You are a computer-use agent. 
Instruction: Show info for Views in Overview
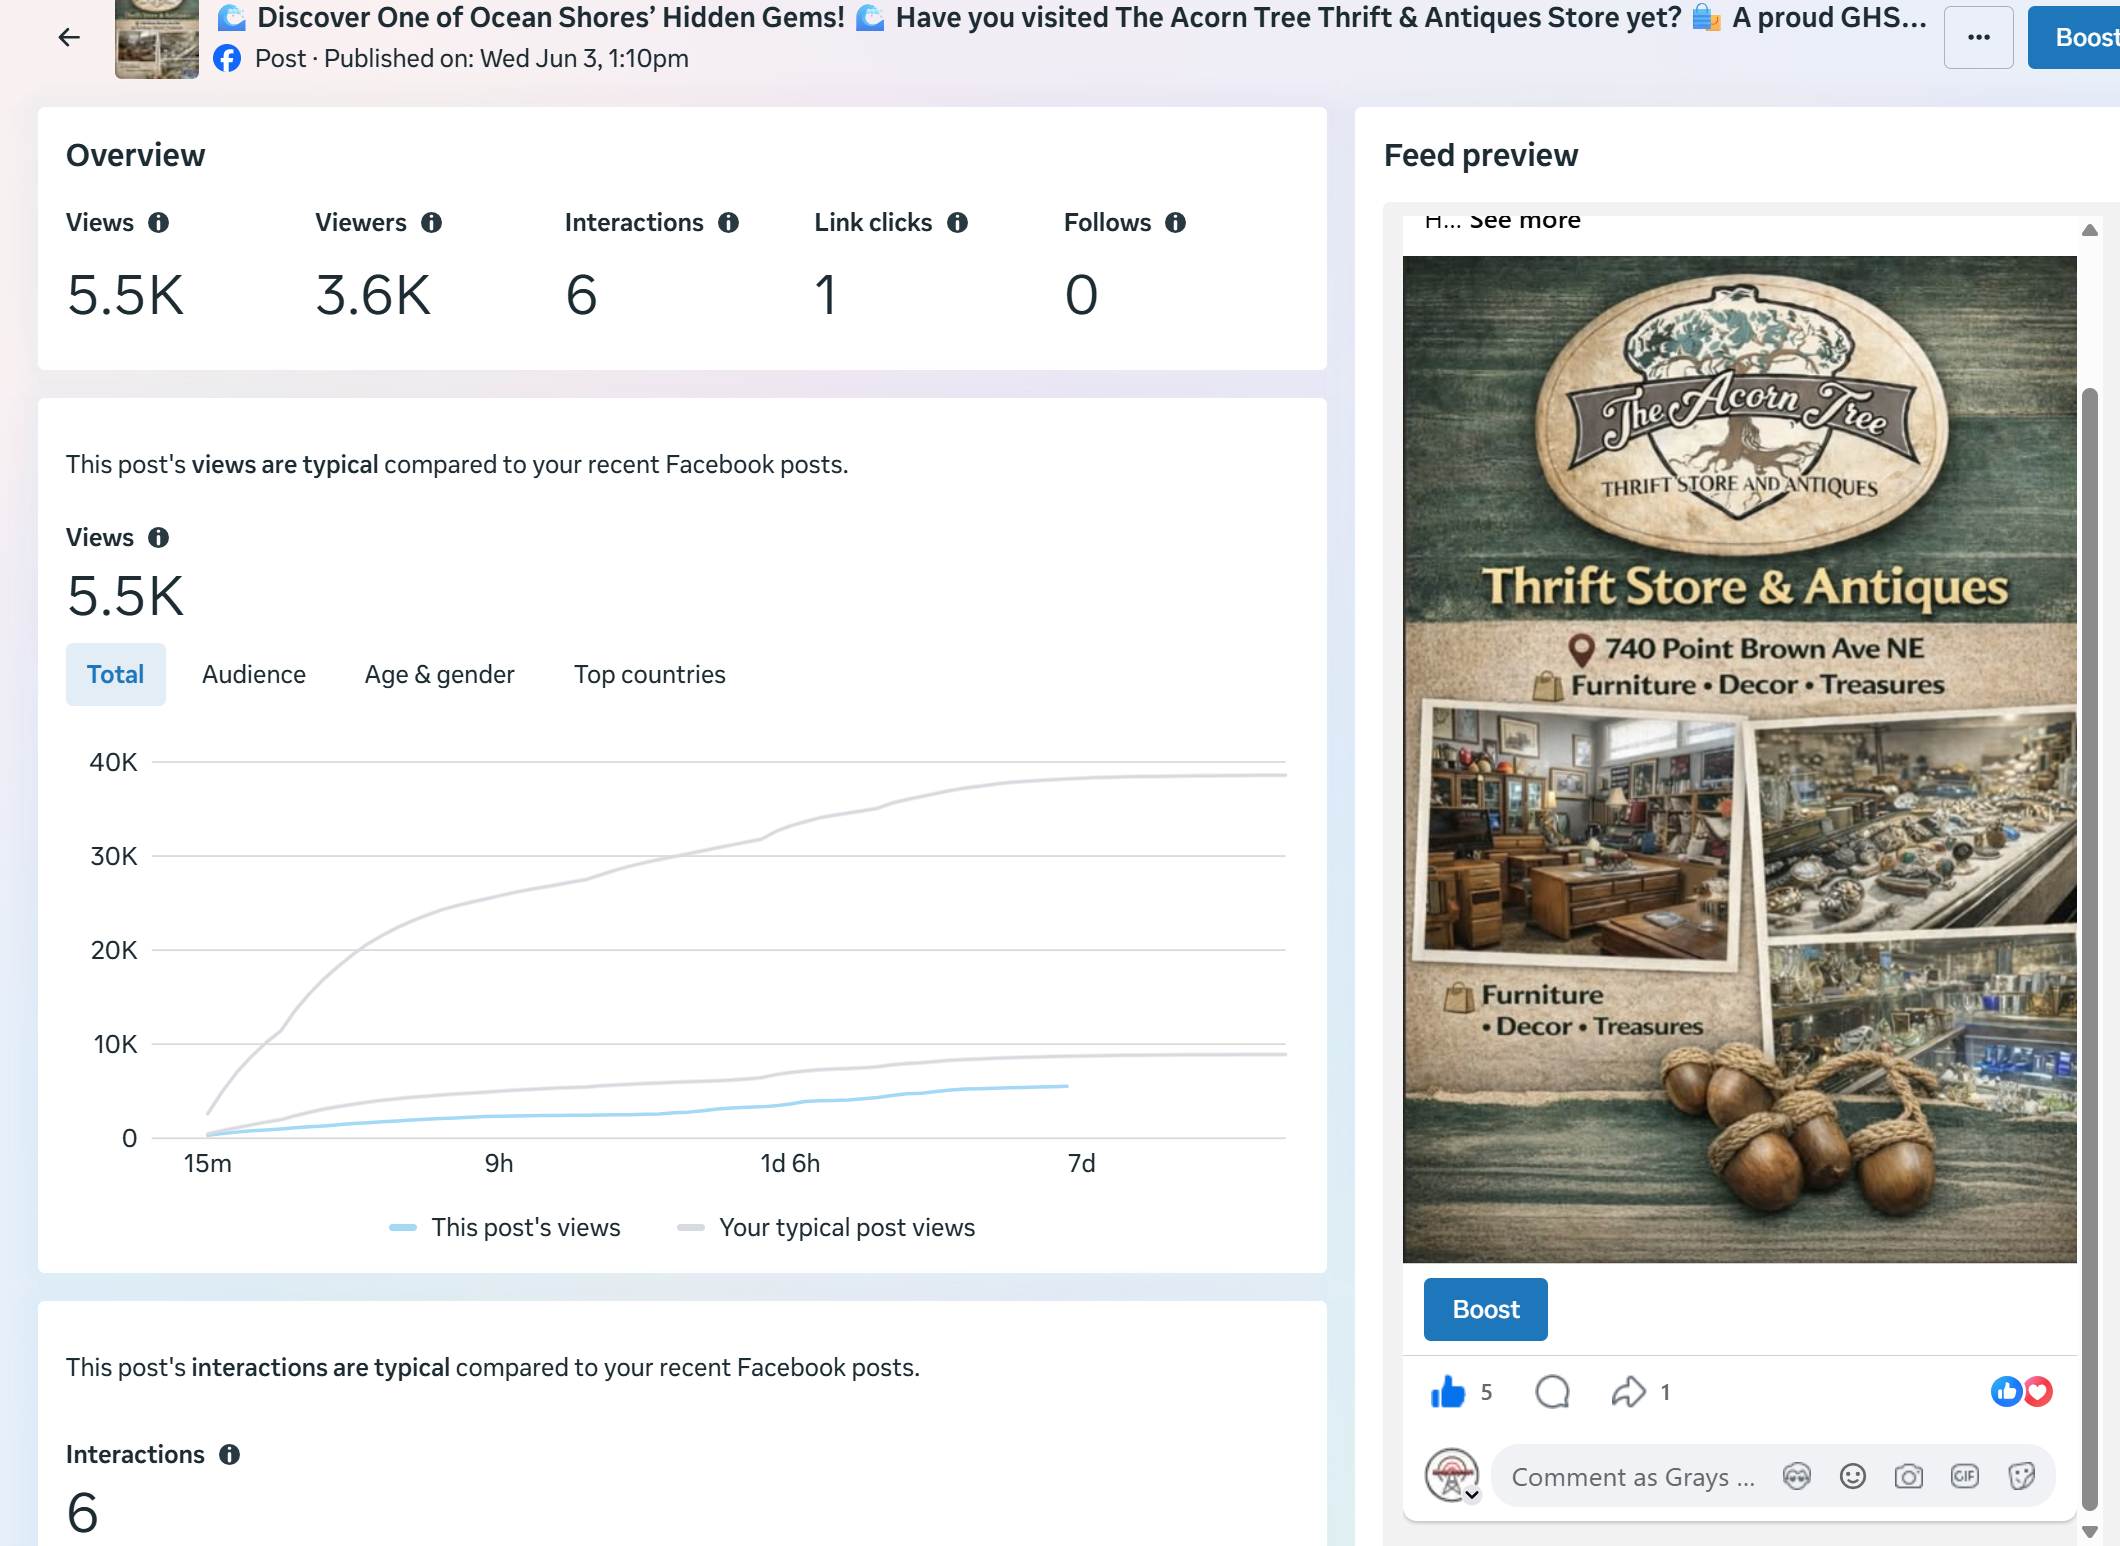point(159,223)
